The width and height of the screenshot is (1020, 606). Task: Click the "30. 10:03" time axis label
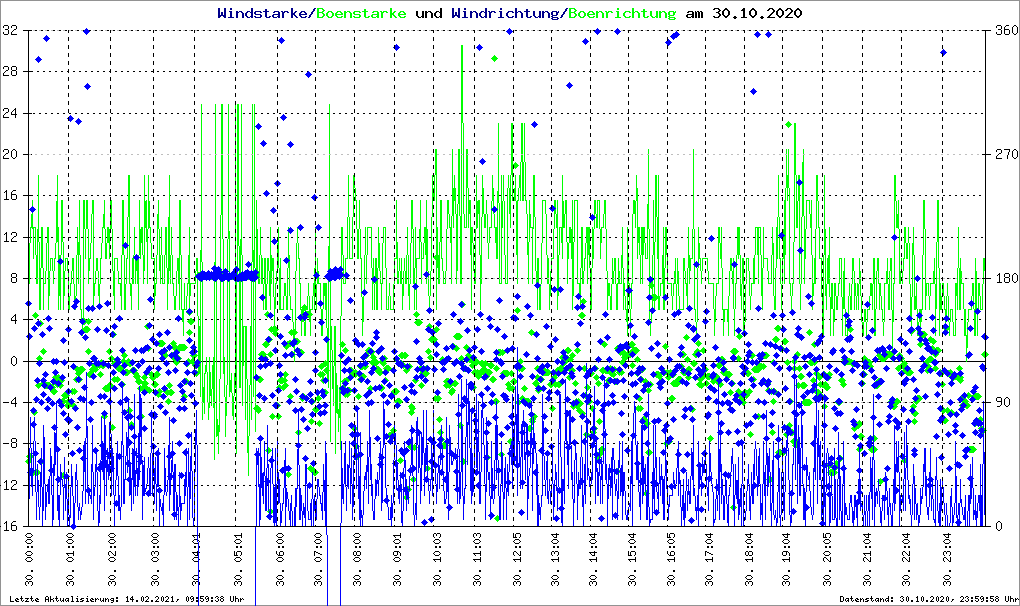click(x=437, y=561)
